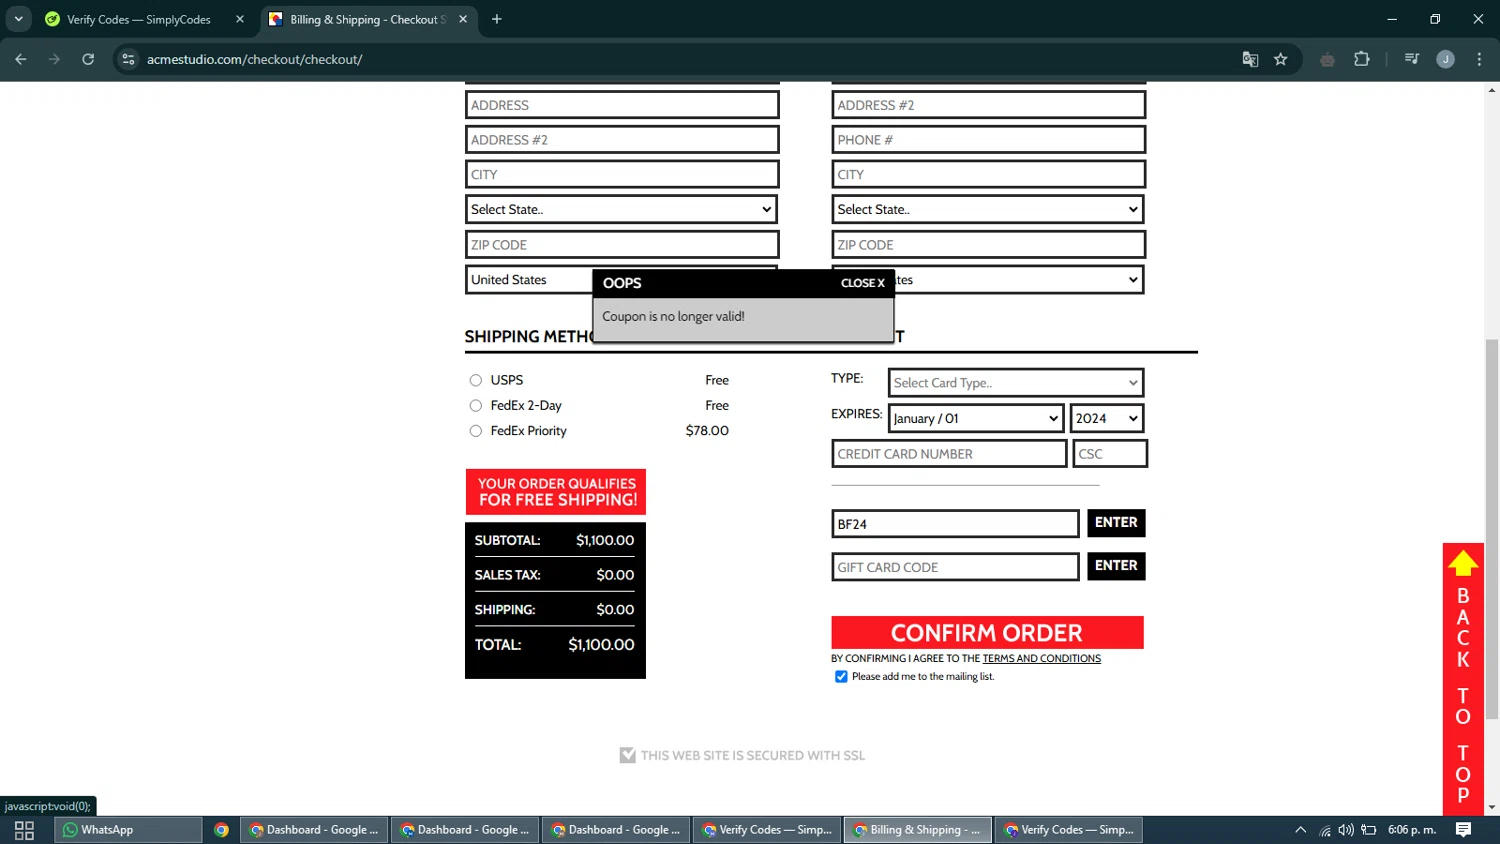Click the network icon in system tray
Screen dimensions: 1500x844
pos(1324,830)
